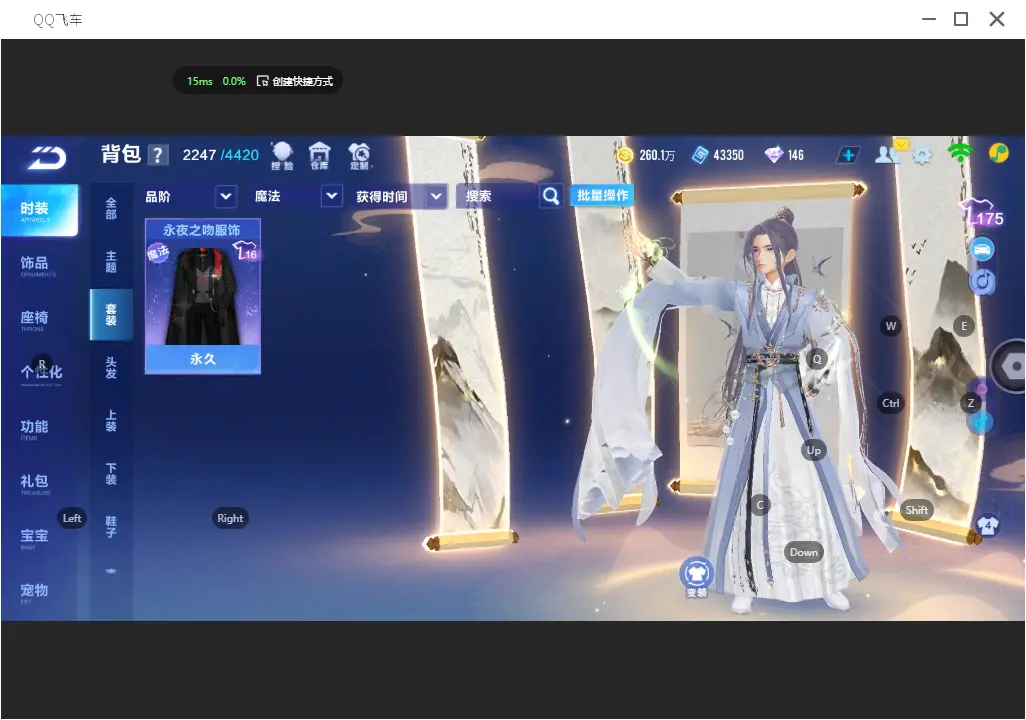Viewport: 1026px width, 720px height.
Task: Click the blue music note round icon
Action: click(982, 281)
